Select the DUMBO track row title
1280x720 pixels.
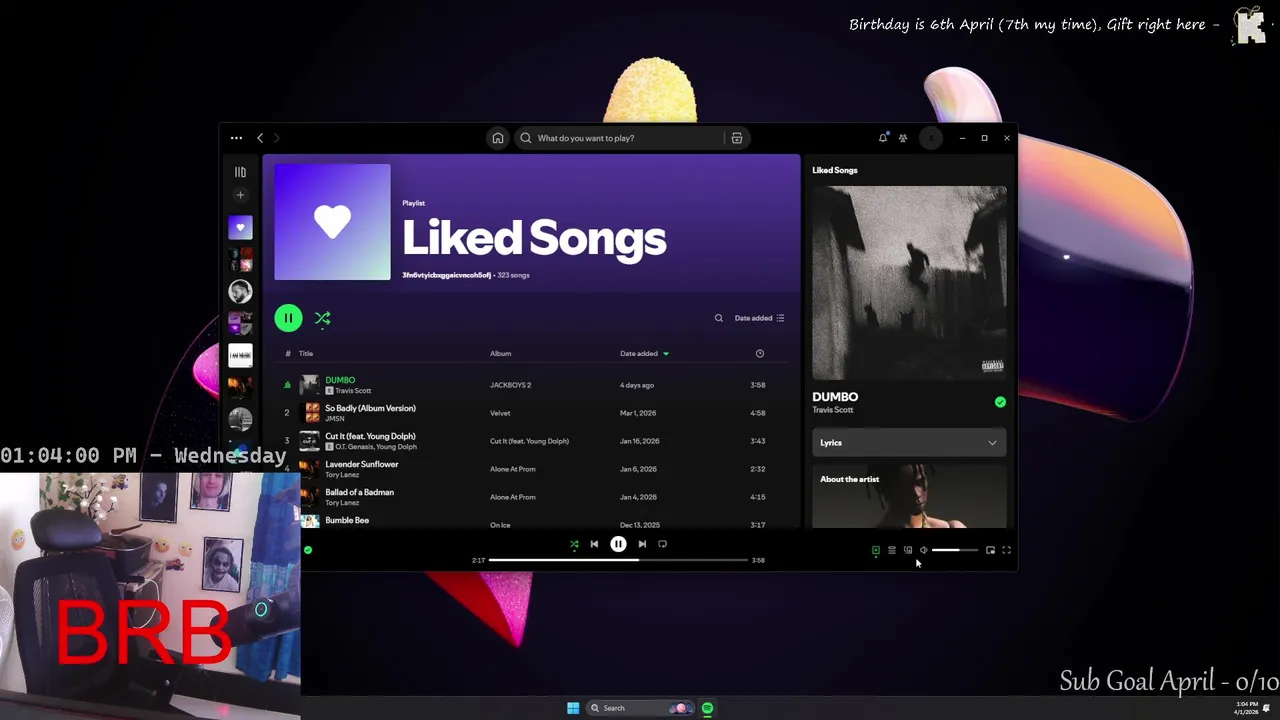(x=340, y=380)
